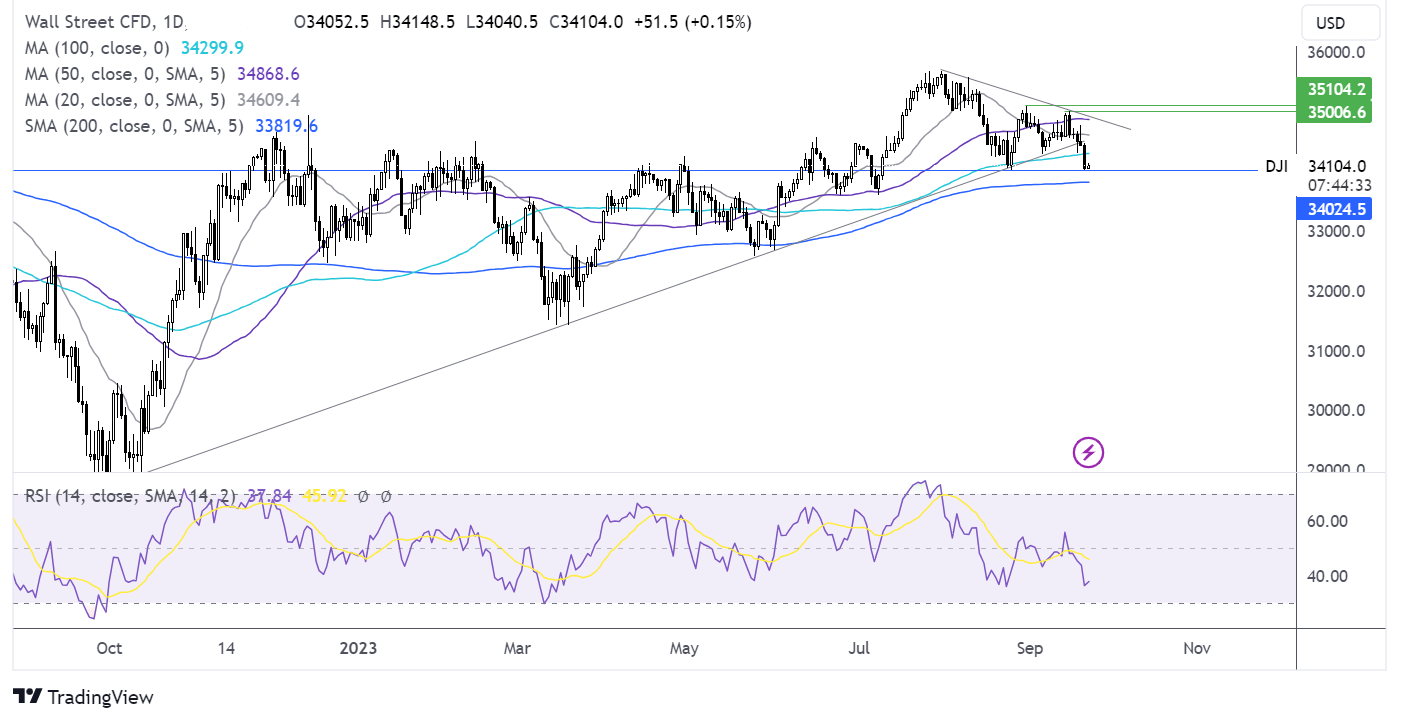Click the 34868.6 MA 50 value
The width and height of the screenshot is (1401, 723).
click(x=268, y=73)
